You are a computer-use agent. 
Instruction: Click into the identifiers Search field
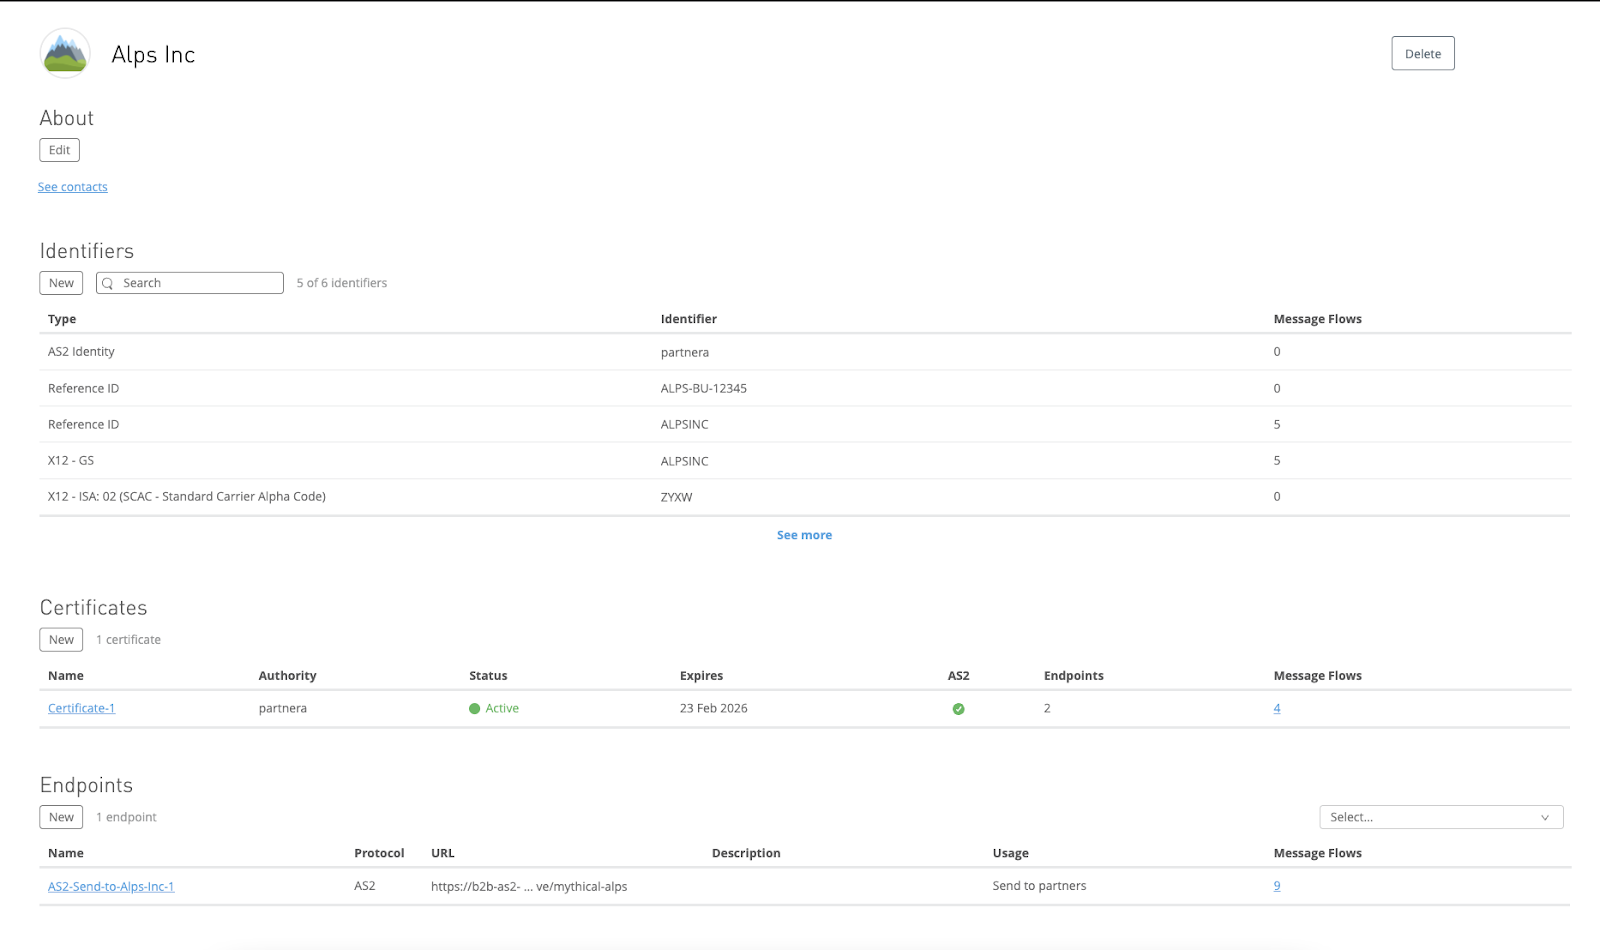(x=190, y=283)
